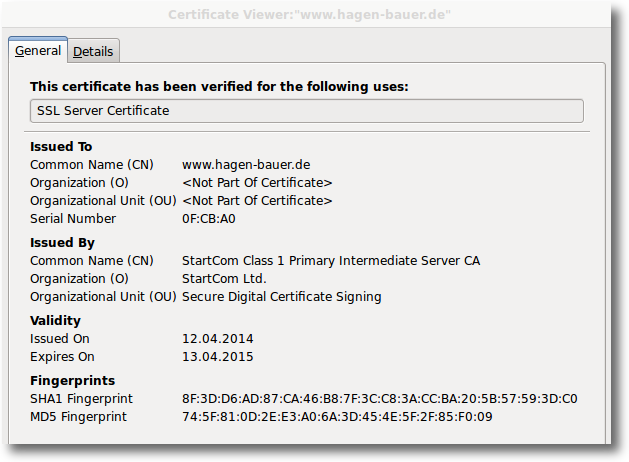Open the Details tab
This screenshot has width=629, height=462.
[93, 51]
